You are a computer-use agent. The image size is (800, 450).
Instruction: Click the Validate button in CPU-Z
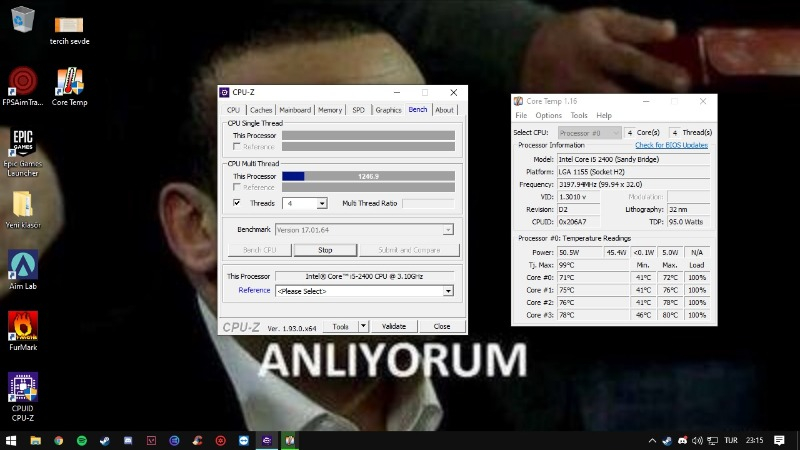393,326
